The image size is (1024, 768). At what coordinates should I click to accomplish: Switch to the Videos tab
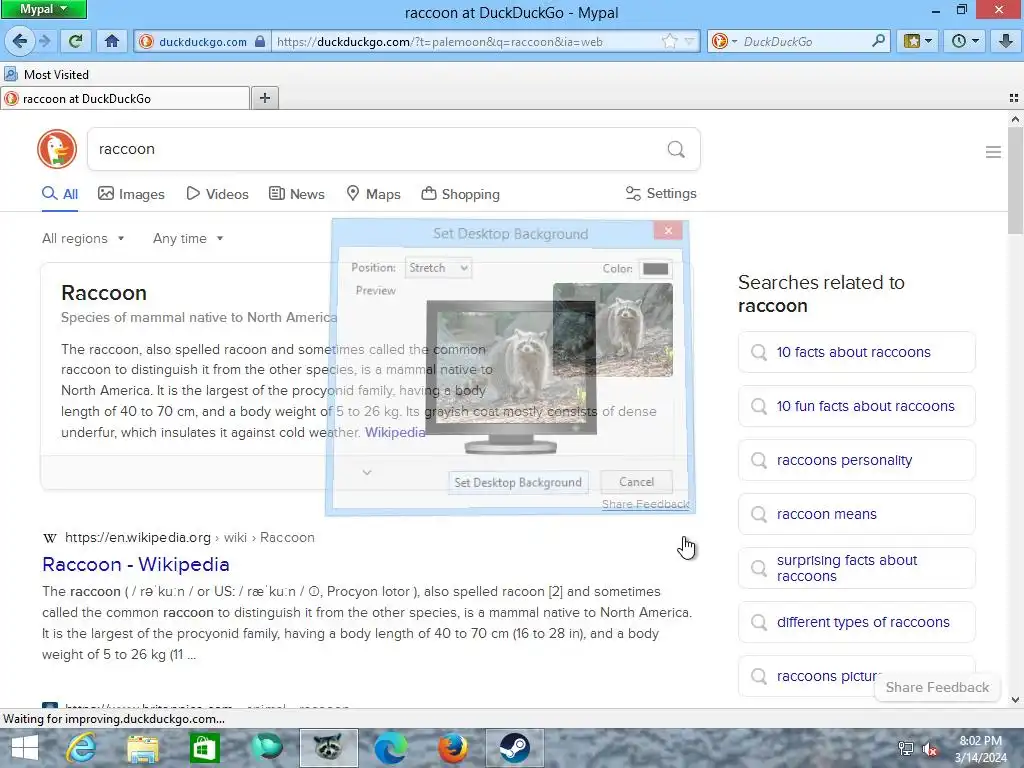(x=217, y=194)
